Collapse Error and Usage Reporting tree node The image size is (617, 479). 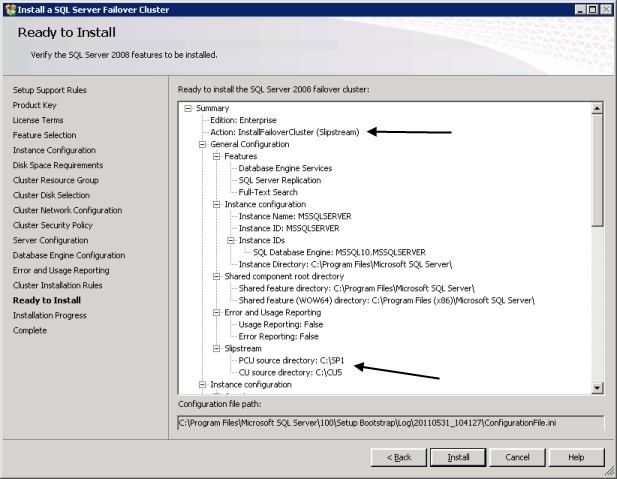tap(216, 313)
